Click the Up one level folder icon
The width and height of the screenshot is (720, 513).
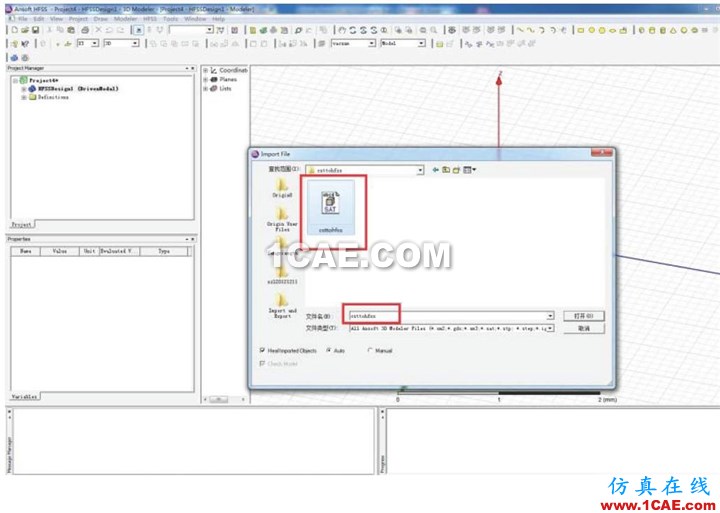[x=446, y=170]
